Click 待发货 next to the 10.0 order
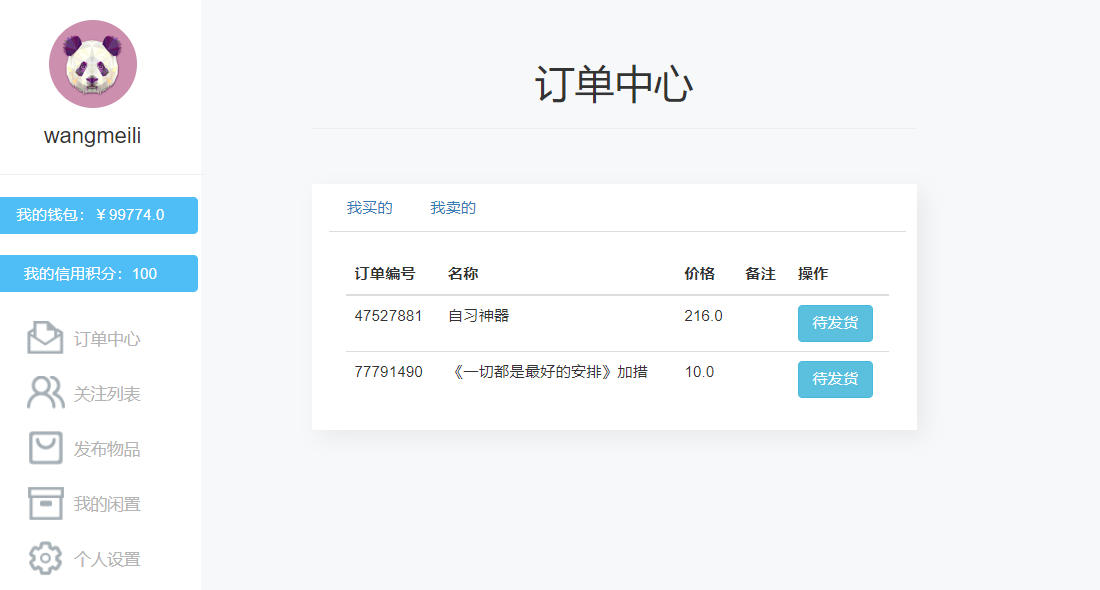This screenshot has width=1100, height=590. point(835,379)
